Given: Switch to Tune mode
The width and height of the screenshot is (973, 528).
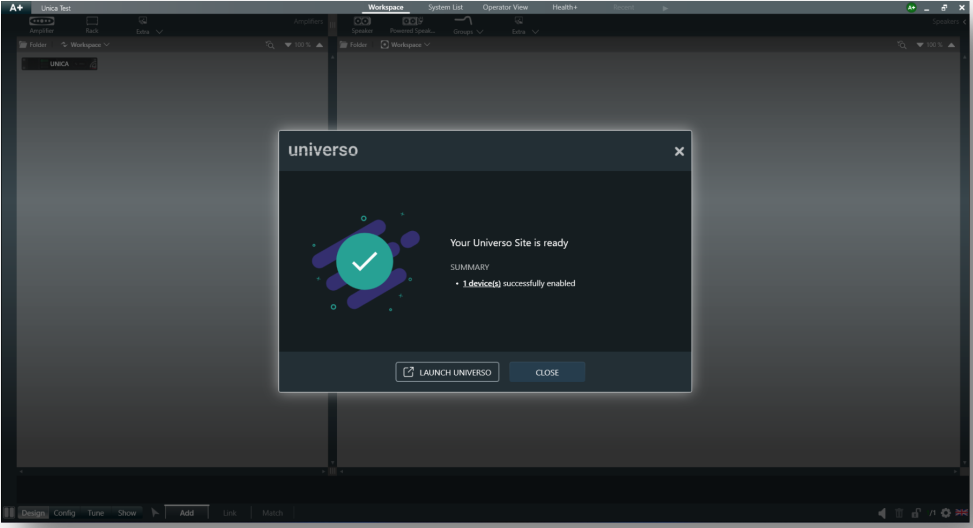Looking at the screenshot, I should (96, 513).
